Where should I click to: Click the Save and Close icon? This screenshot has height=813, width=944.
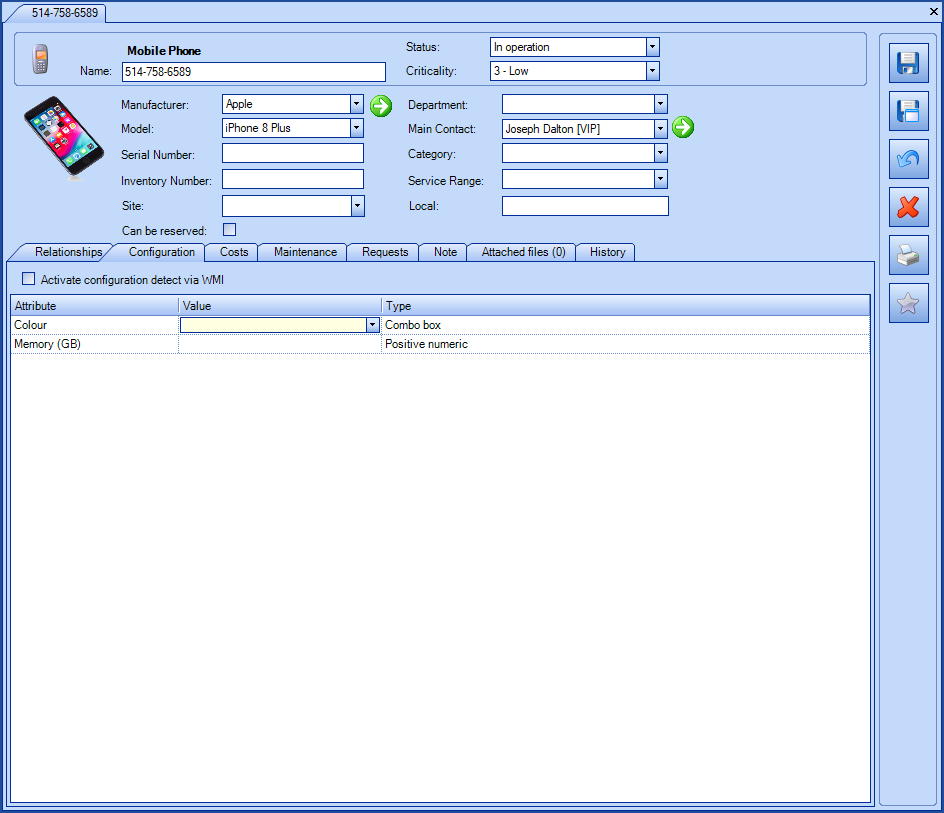point(908,111)
